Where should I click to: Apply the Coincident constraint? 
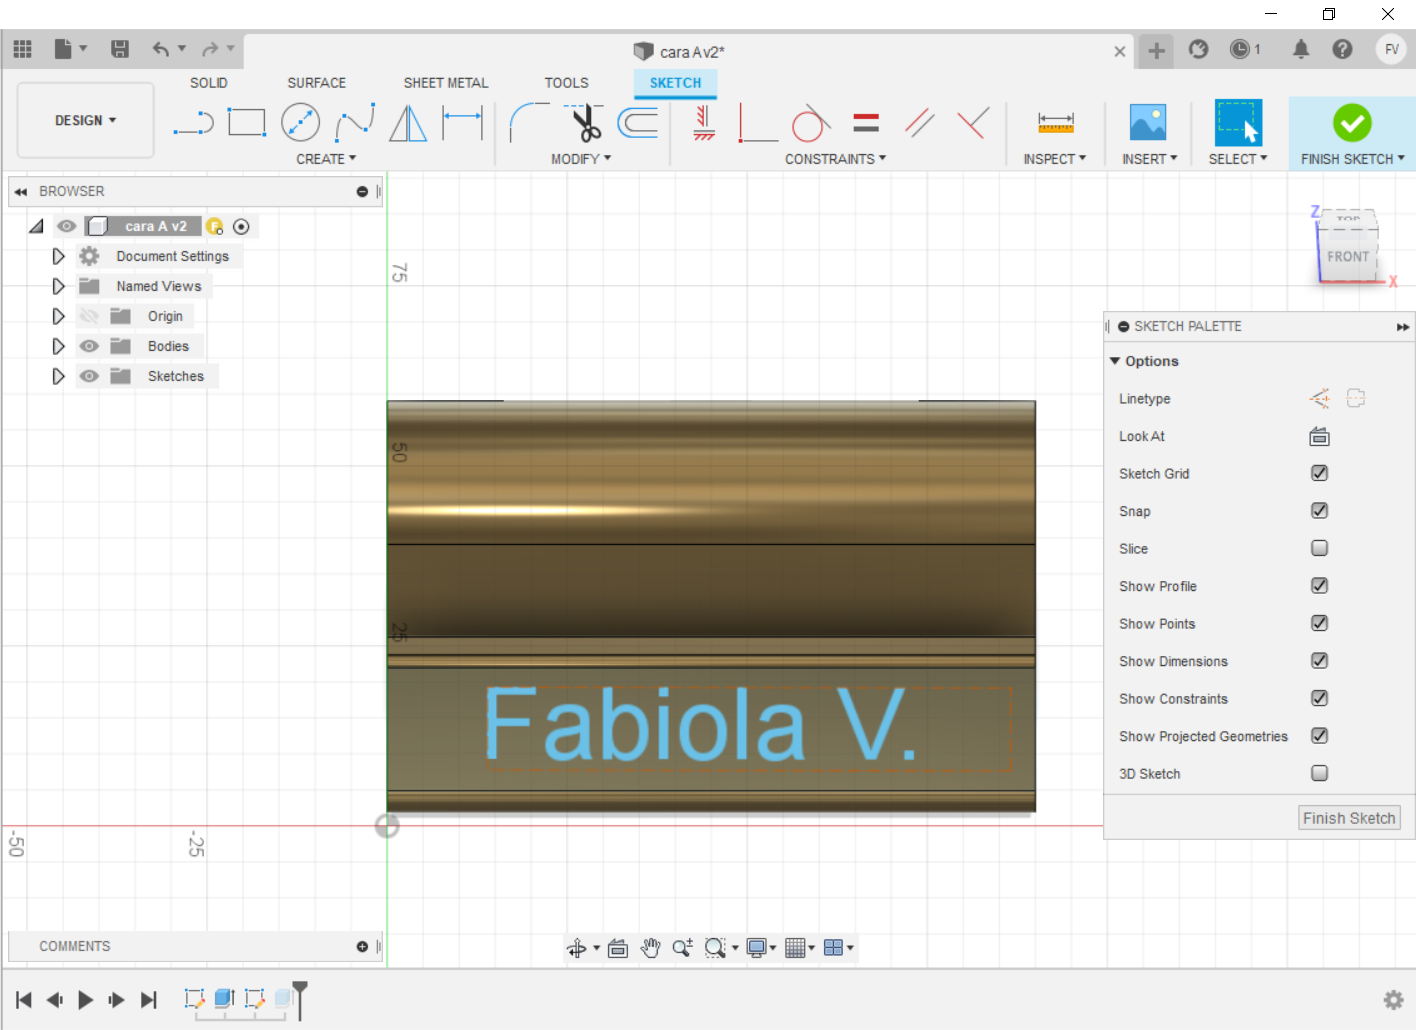[704, 122]
